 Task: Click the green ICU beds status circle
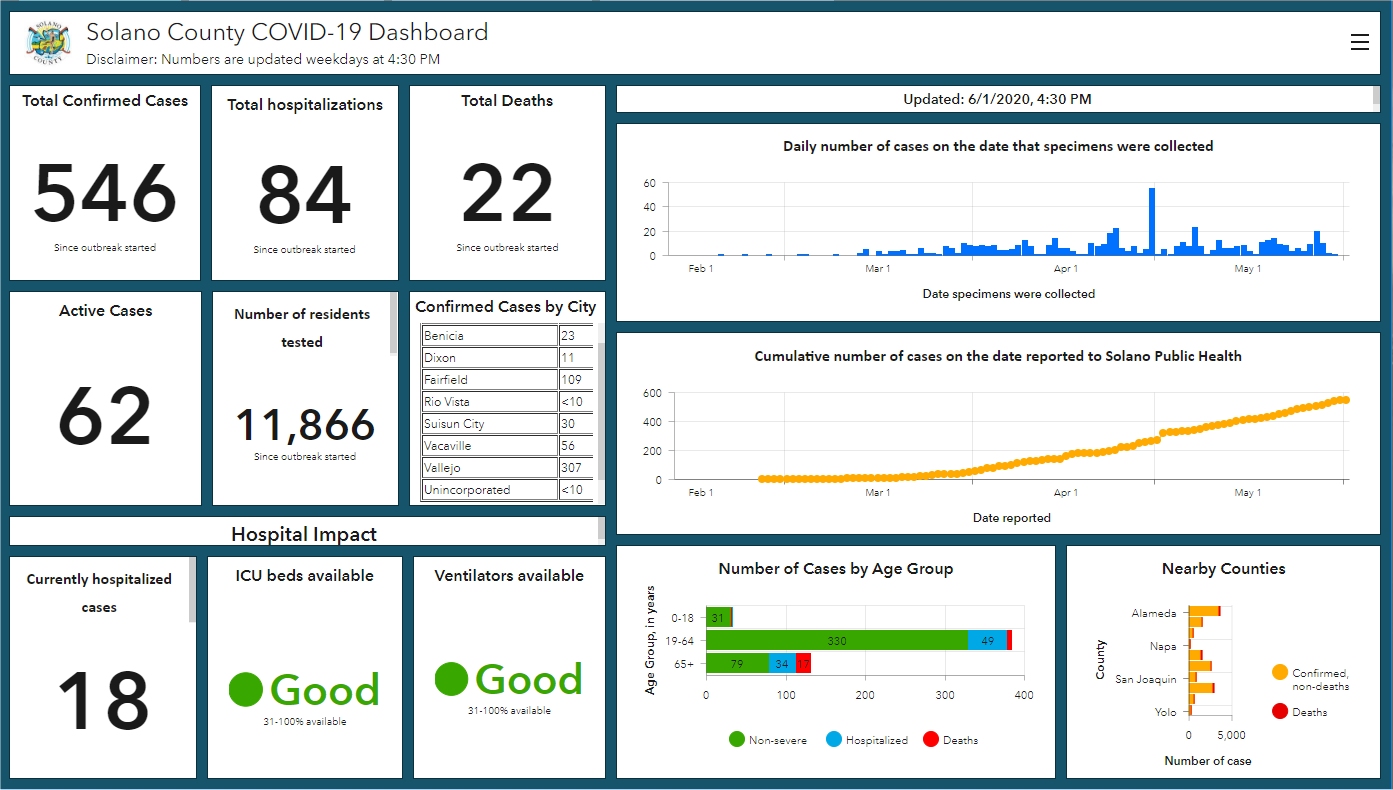point(246,689)
